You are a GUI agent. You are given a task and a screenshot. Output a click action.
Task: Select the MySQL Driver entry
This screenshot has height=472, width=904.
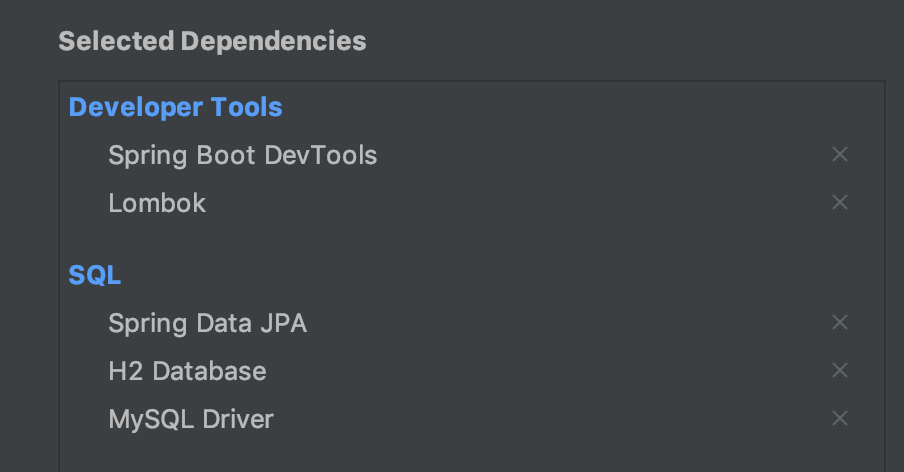coord(191,419)
